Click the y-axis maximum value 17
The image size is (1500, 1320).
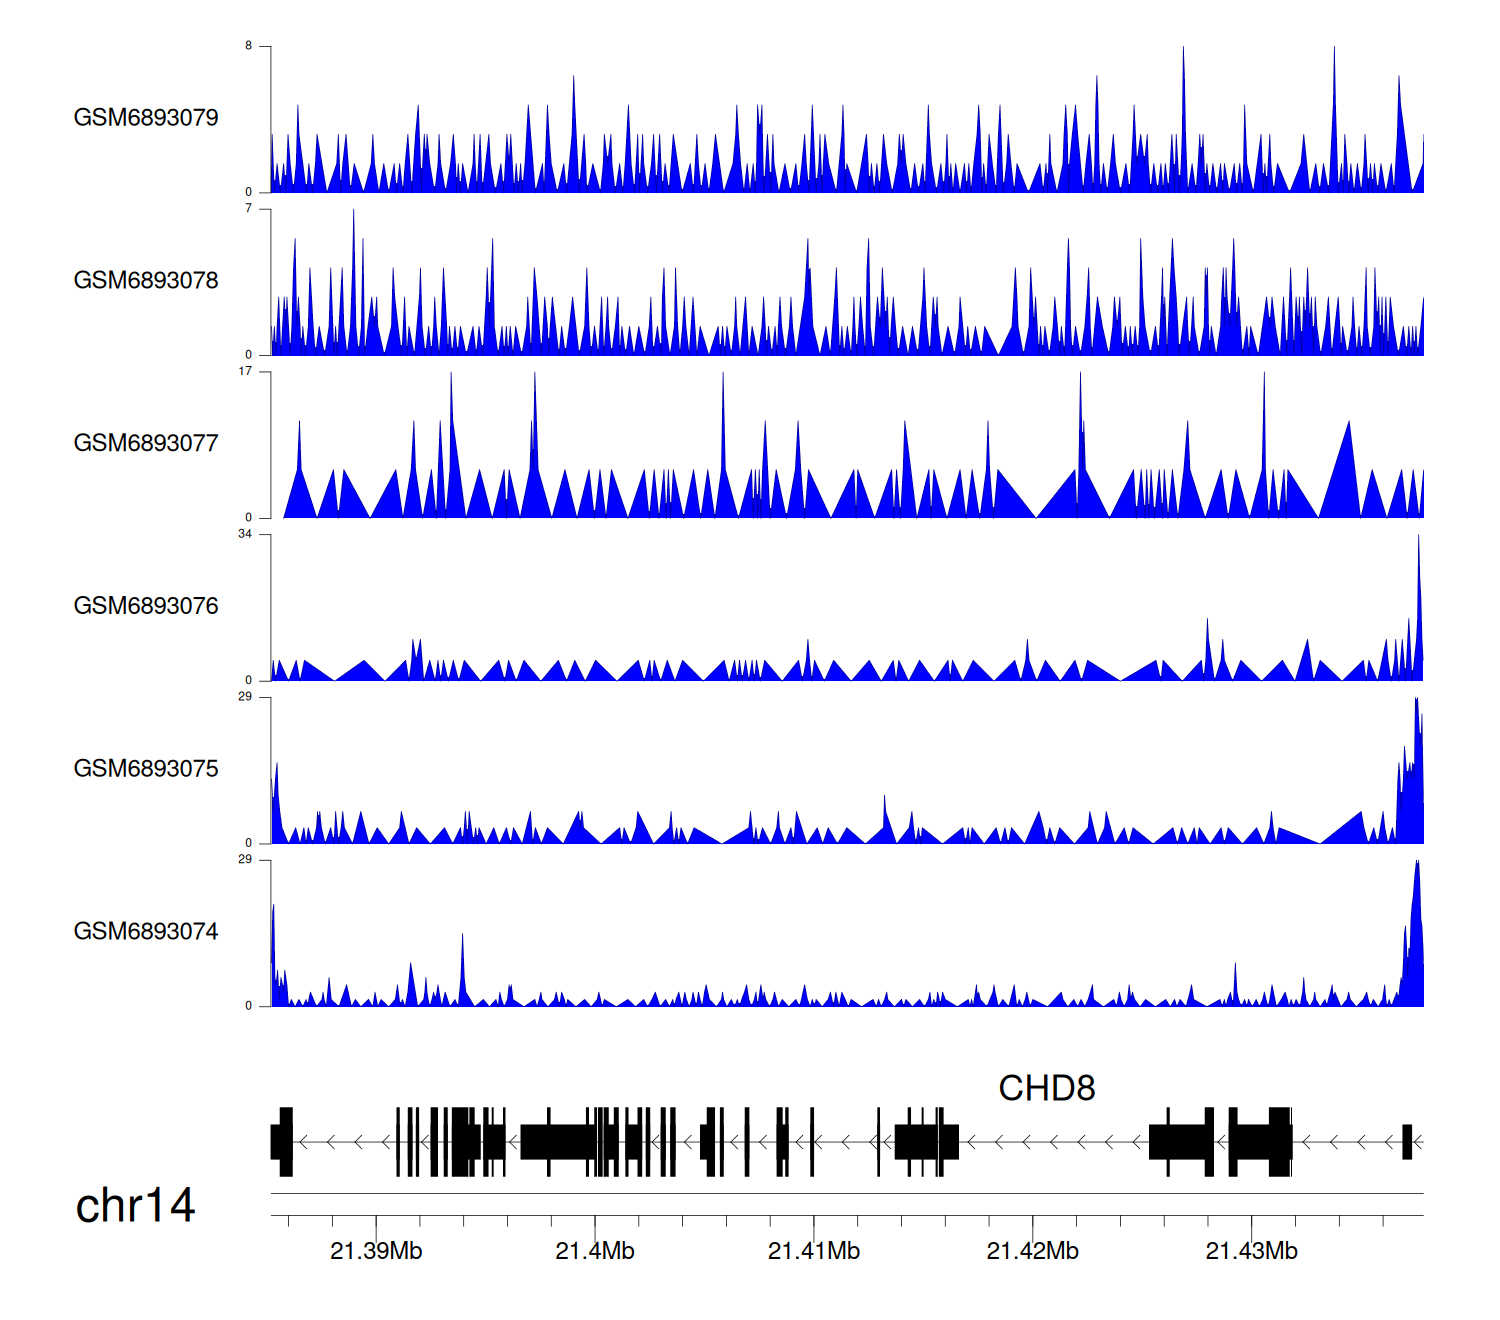point(245,372)
